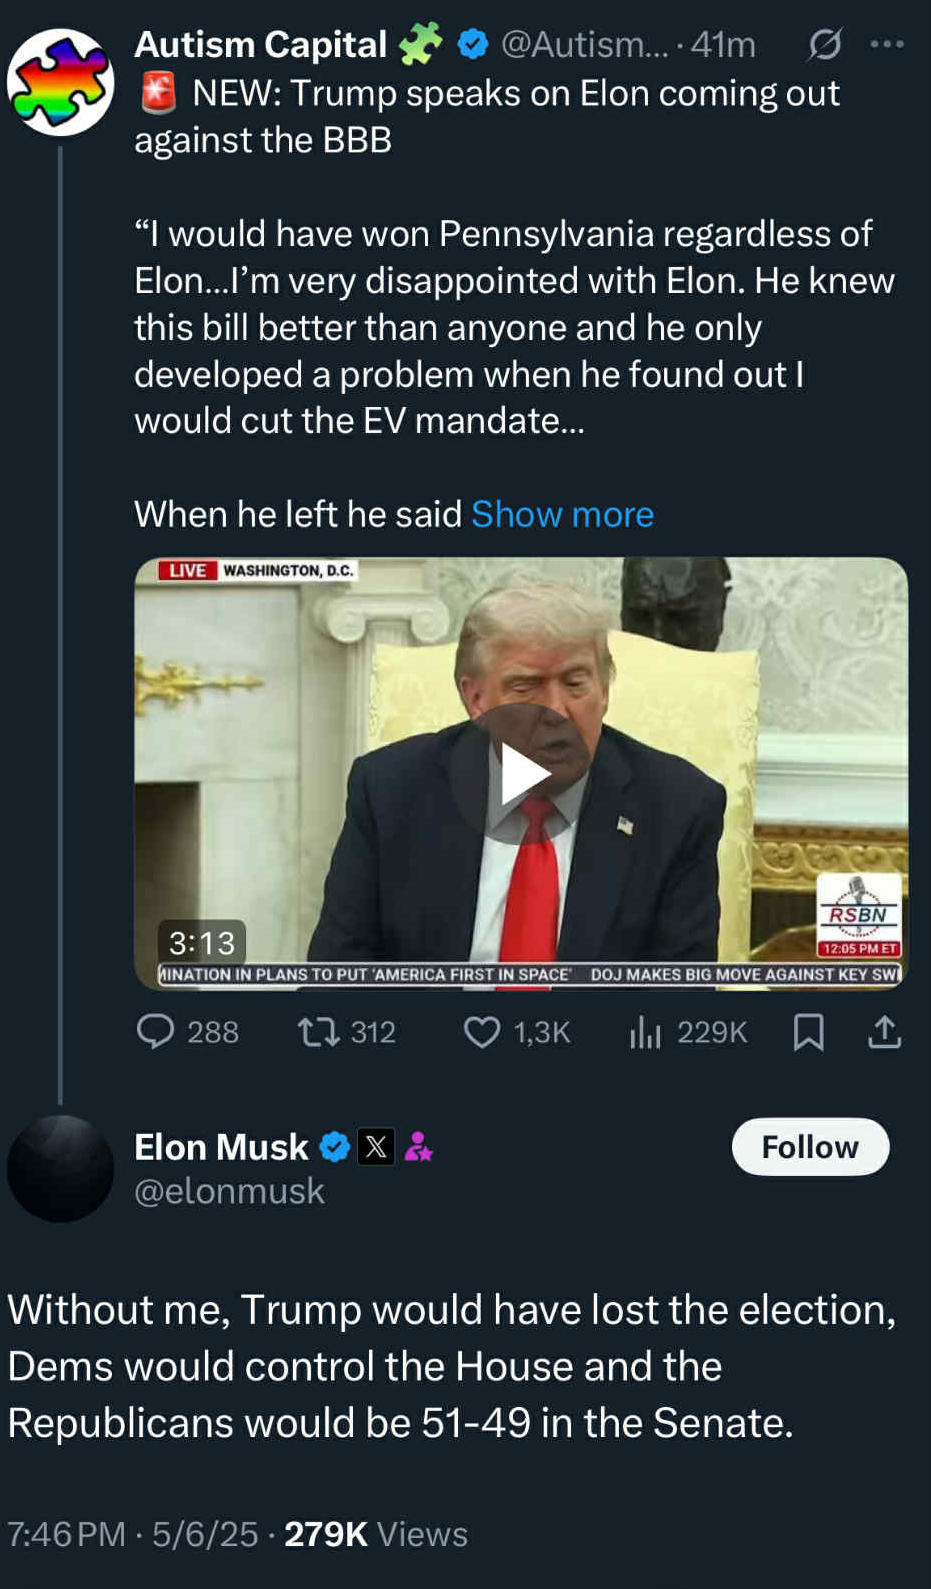931x1589 pixels.
Task: Bookmark the Autism Capital post
Action: [808, 1032]
